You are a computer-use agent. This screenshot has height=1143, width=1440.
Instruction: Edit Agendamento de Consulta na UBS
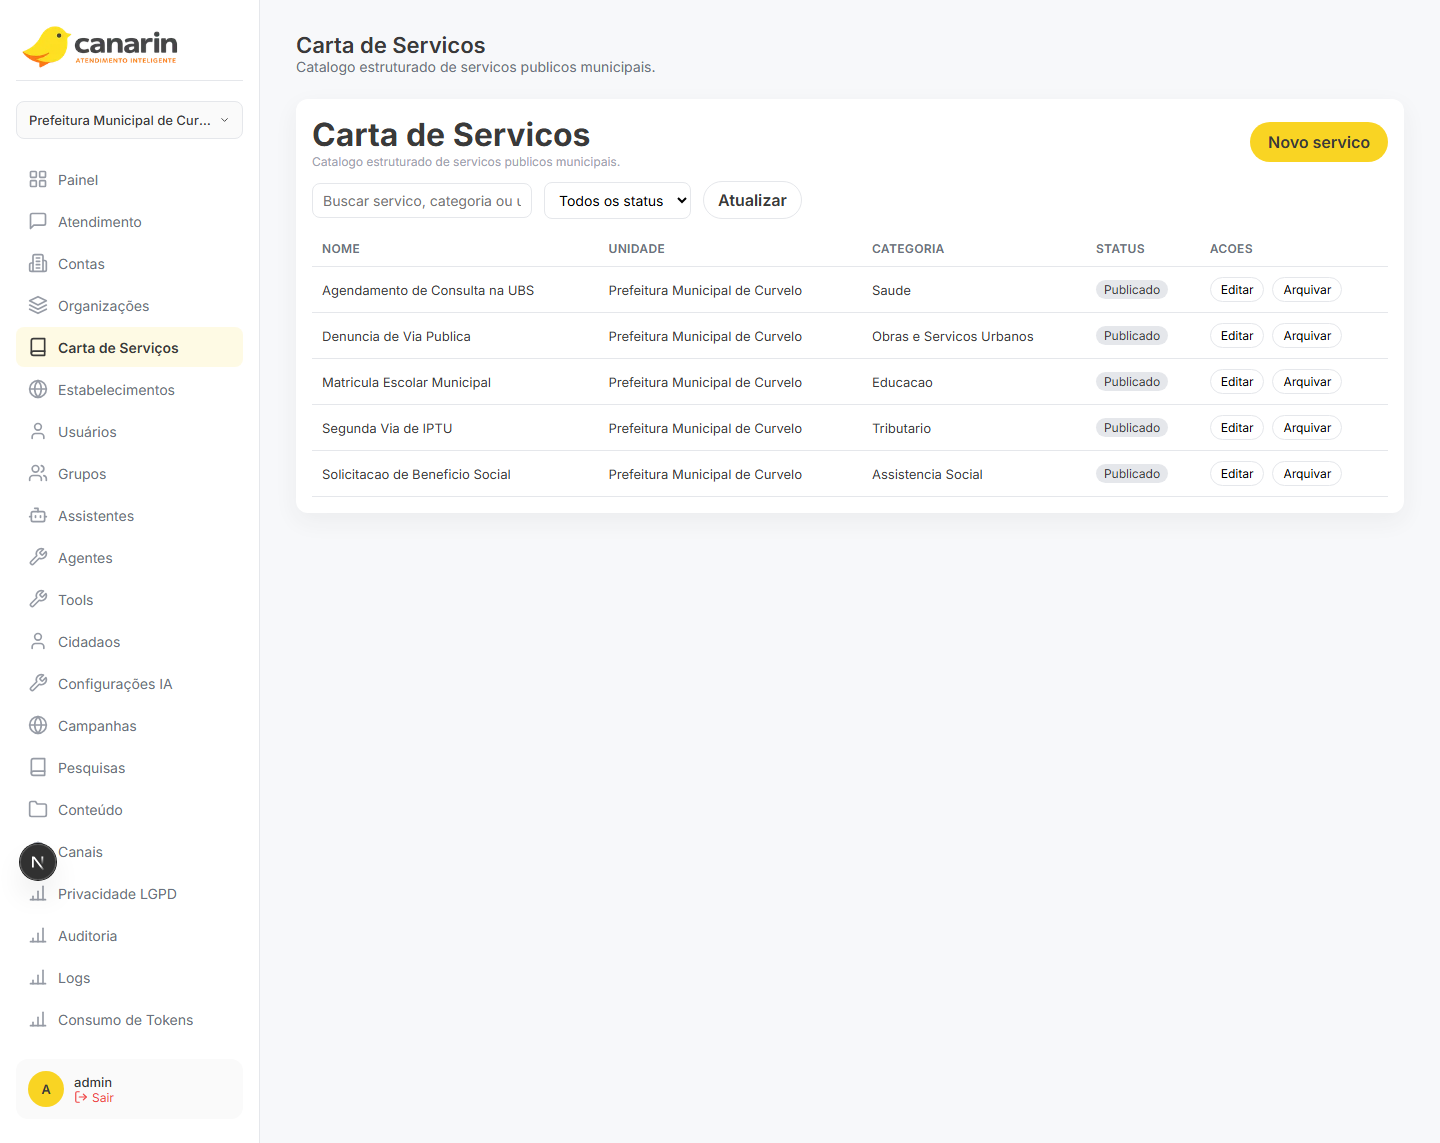coord(1236,290)
